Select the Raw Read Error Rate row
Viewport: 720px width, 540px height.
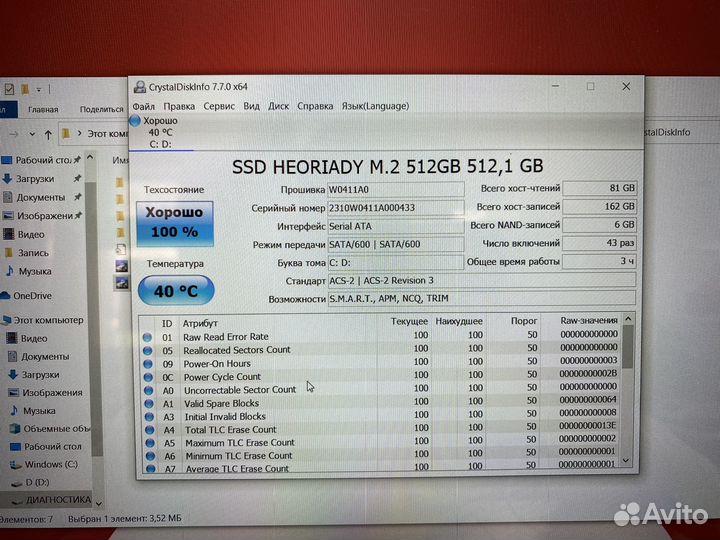point(381,336)
